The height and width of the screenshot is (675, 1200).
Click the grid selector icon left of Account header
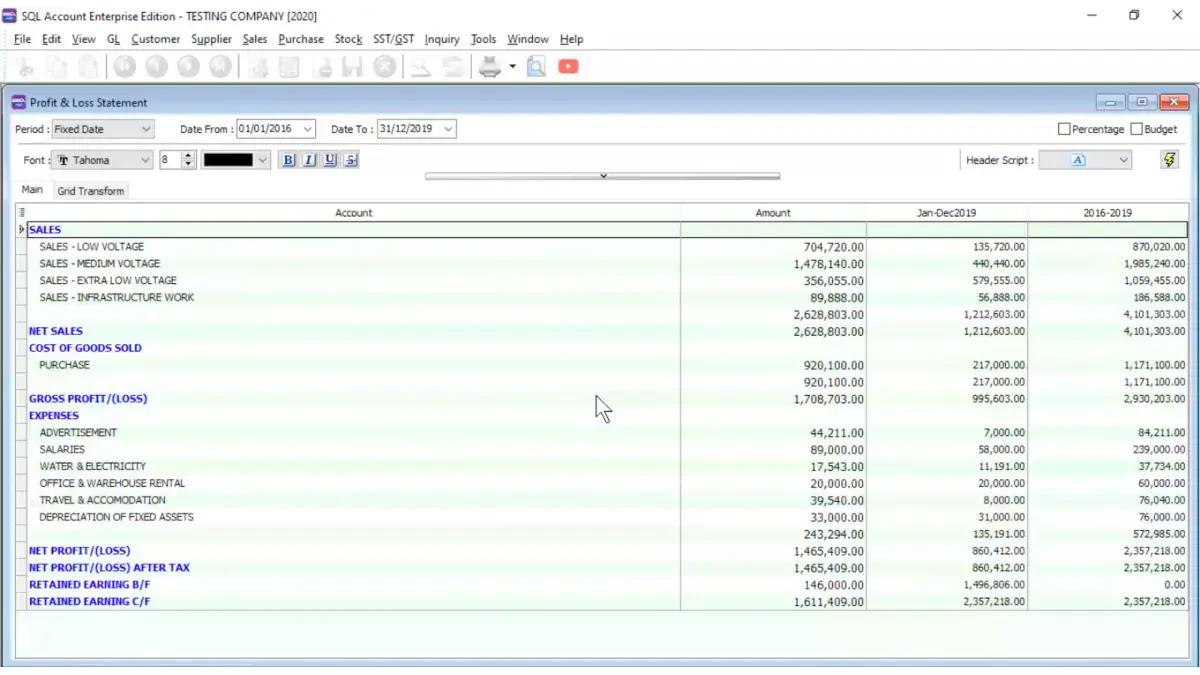(x=22, y=213)
